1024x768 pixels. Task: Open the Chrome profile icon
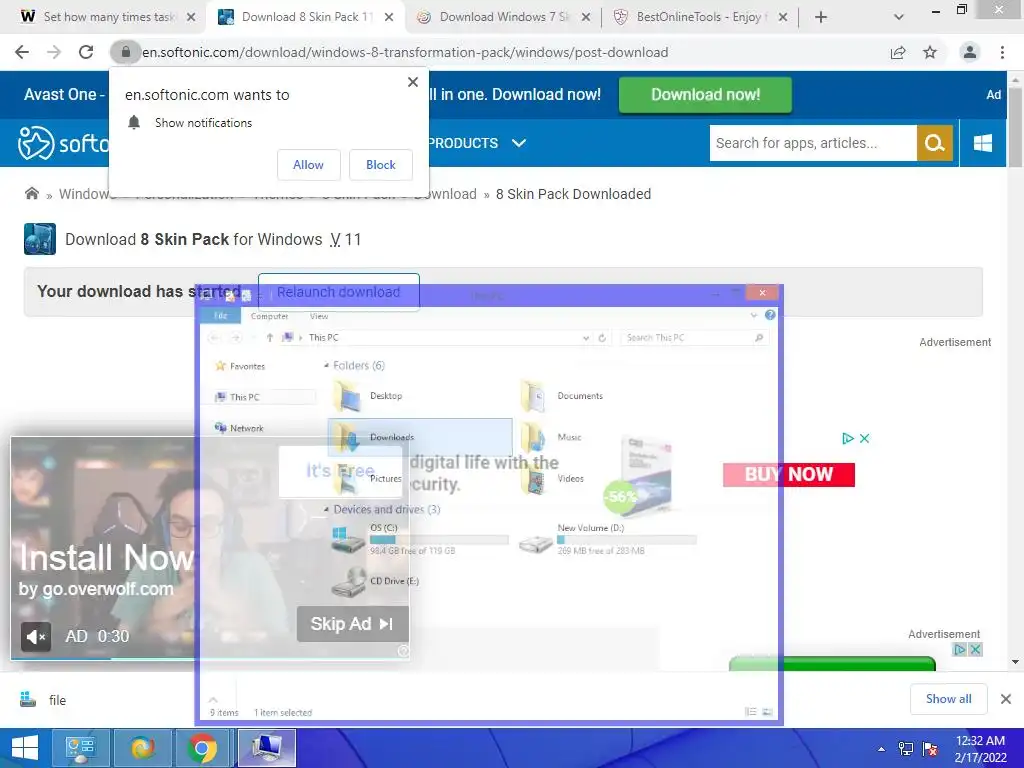click(x=970, y=52)
